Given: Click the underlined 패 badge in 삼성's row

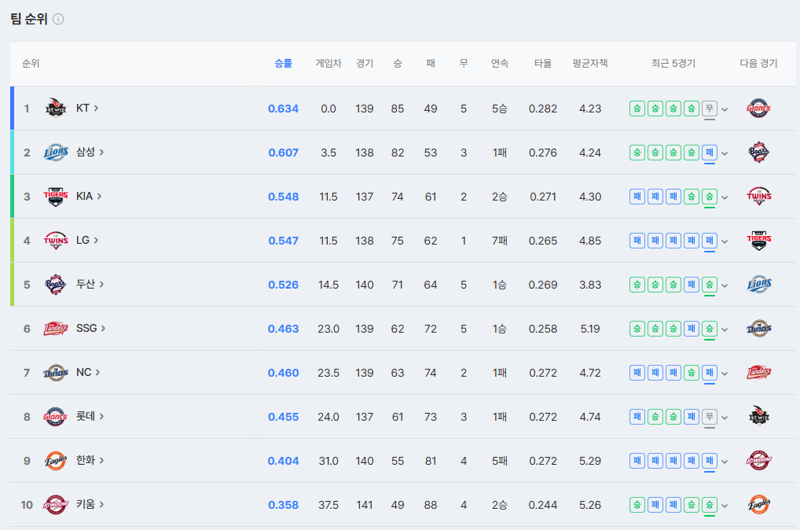Looking at the screenshot, I should click(709, 153).
